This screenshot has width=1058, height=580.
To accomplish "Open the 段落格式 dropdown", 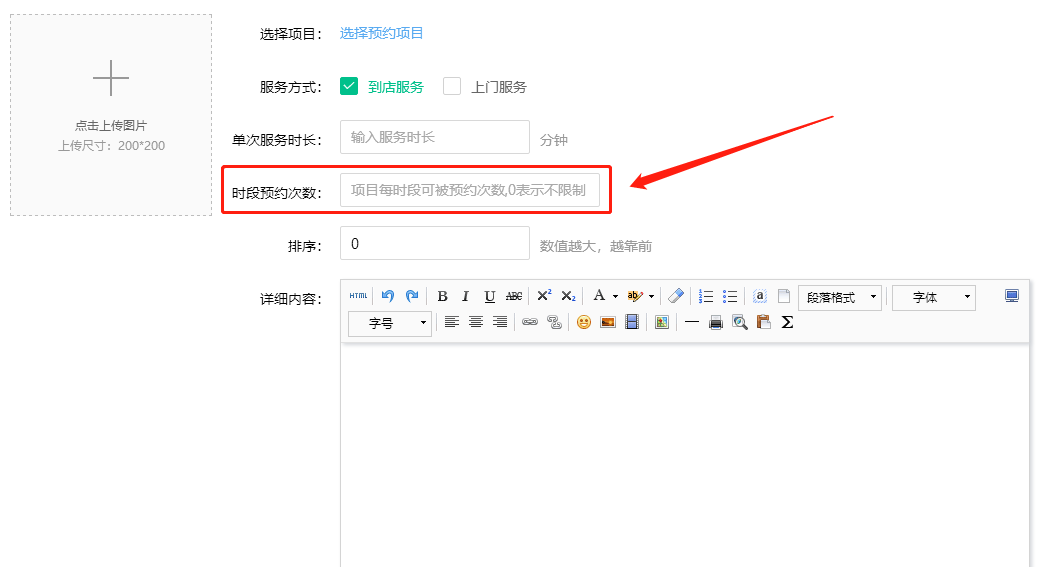I will click(x=840, y=297).
